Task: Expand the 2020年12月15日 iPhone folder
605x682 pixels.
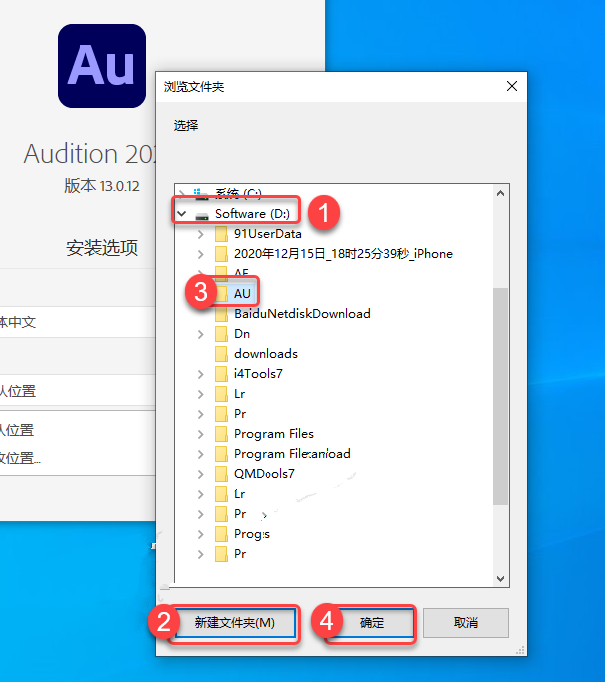Action: point(201,254)
